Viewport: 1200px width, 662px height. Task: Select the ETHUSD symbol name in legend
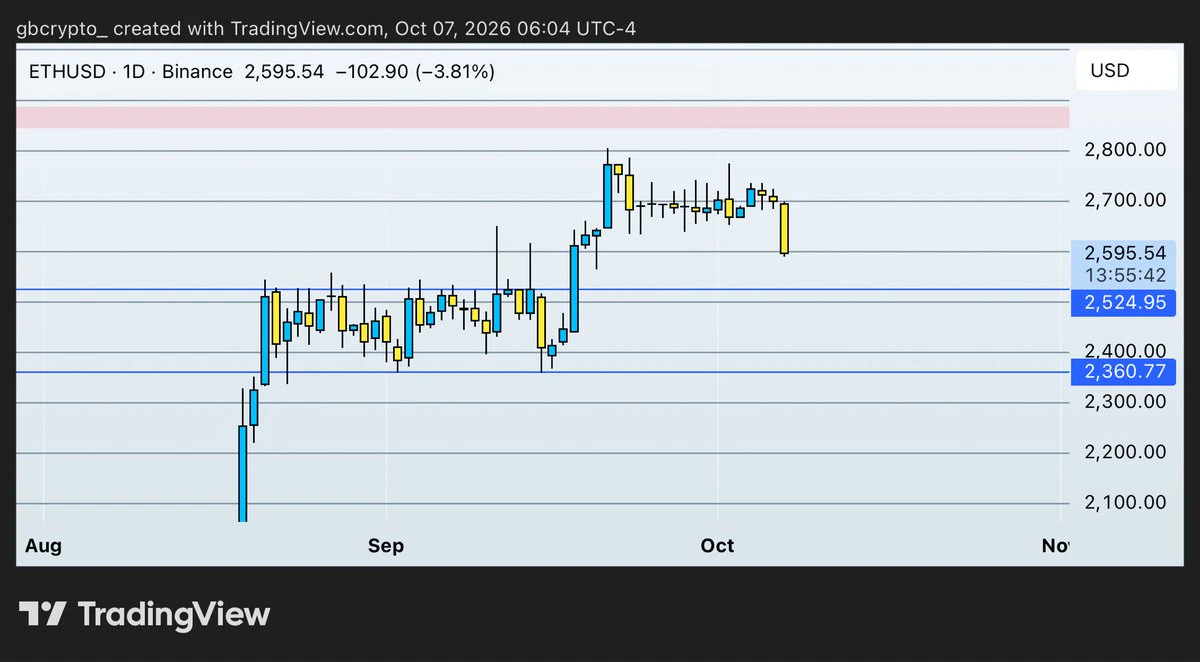coord(67,72)
